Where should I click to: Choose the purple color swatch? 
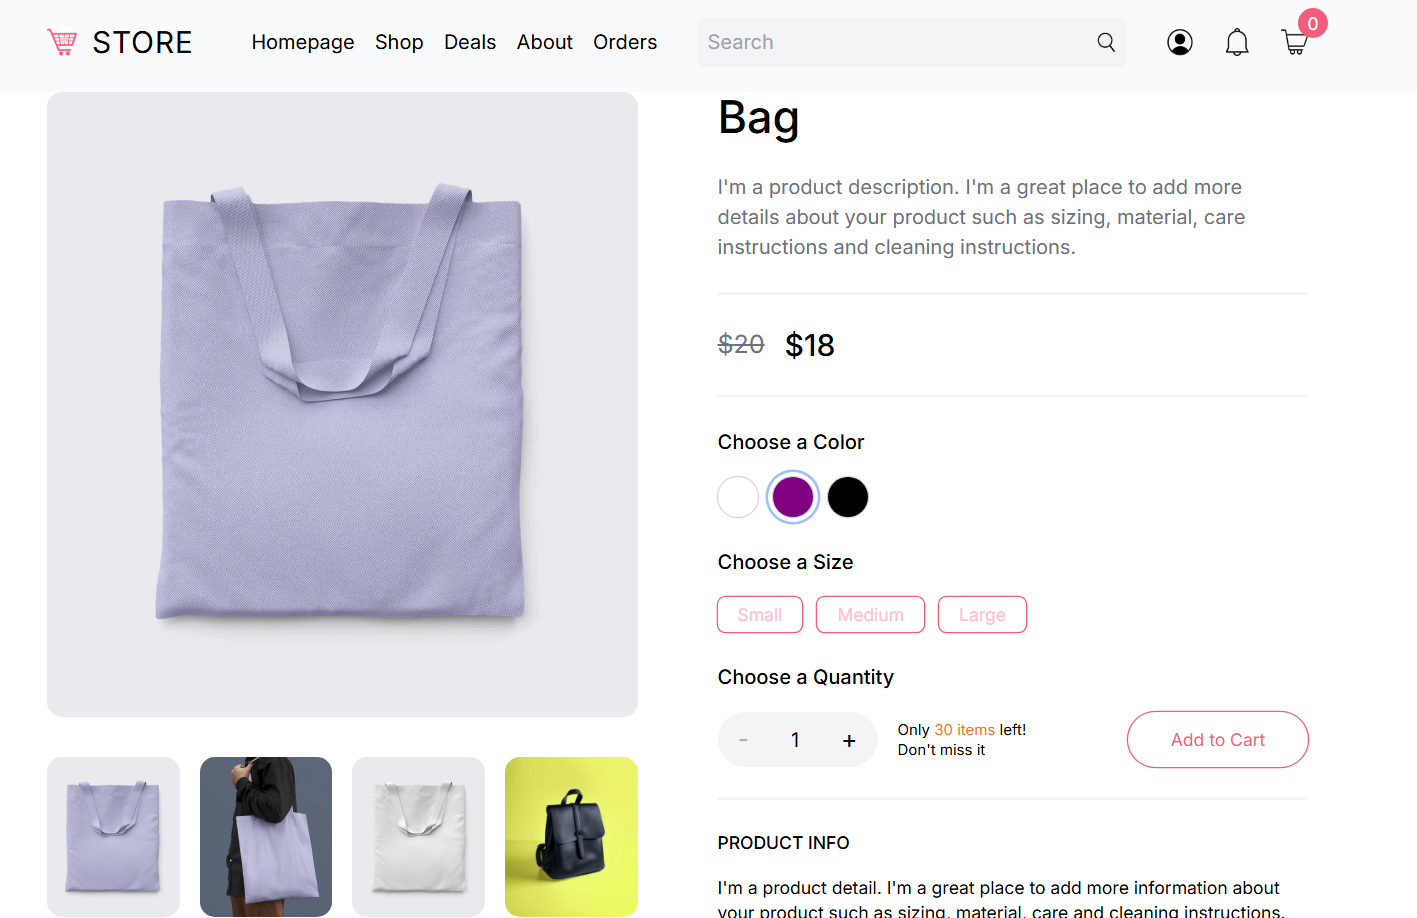(x=793, y=497)
